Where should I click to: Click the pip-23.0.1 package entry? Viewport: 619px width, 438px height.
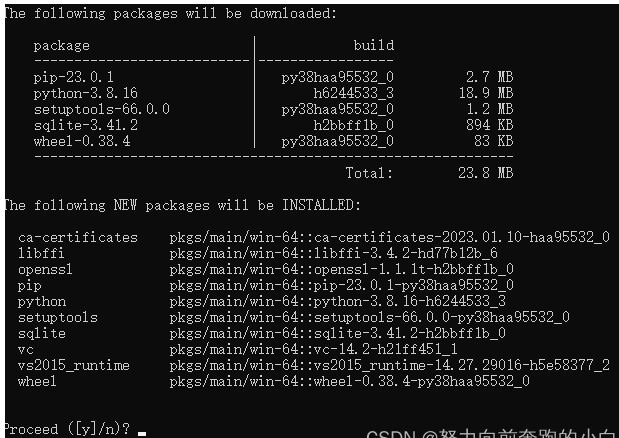pos(73,77)
